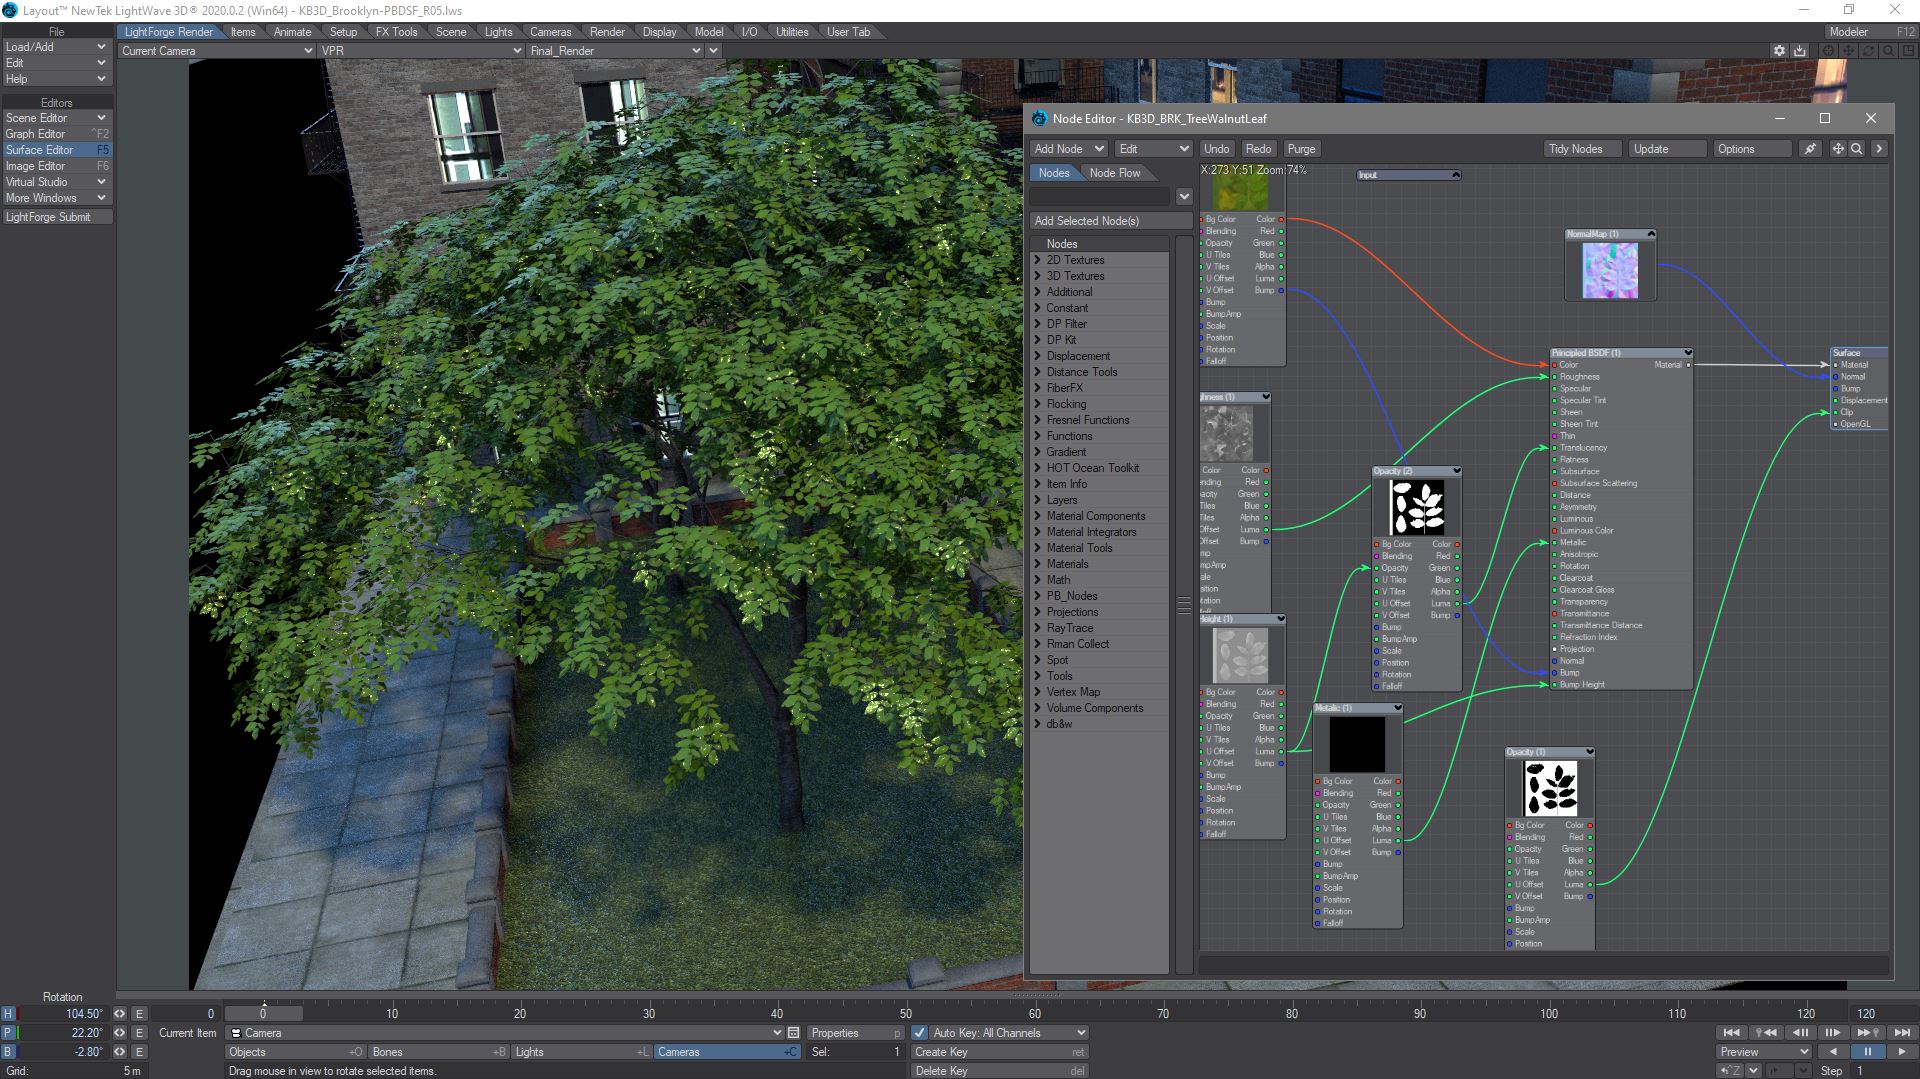Toggle the Heading (H) rotation channel
This screenshot has height=1079, width=1920.
pos(8,1014)
